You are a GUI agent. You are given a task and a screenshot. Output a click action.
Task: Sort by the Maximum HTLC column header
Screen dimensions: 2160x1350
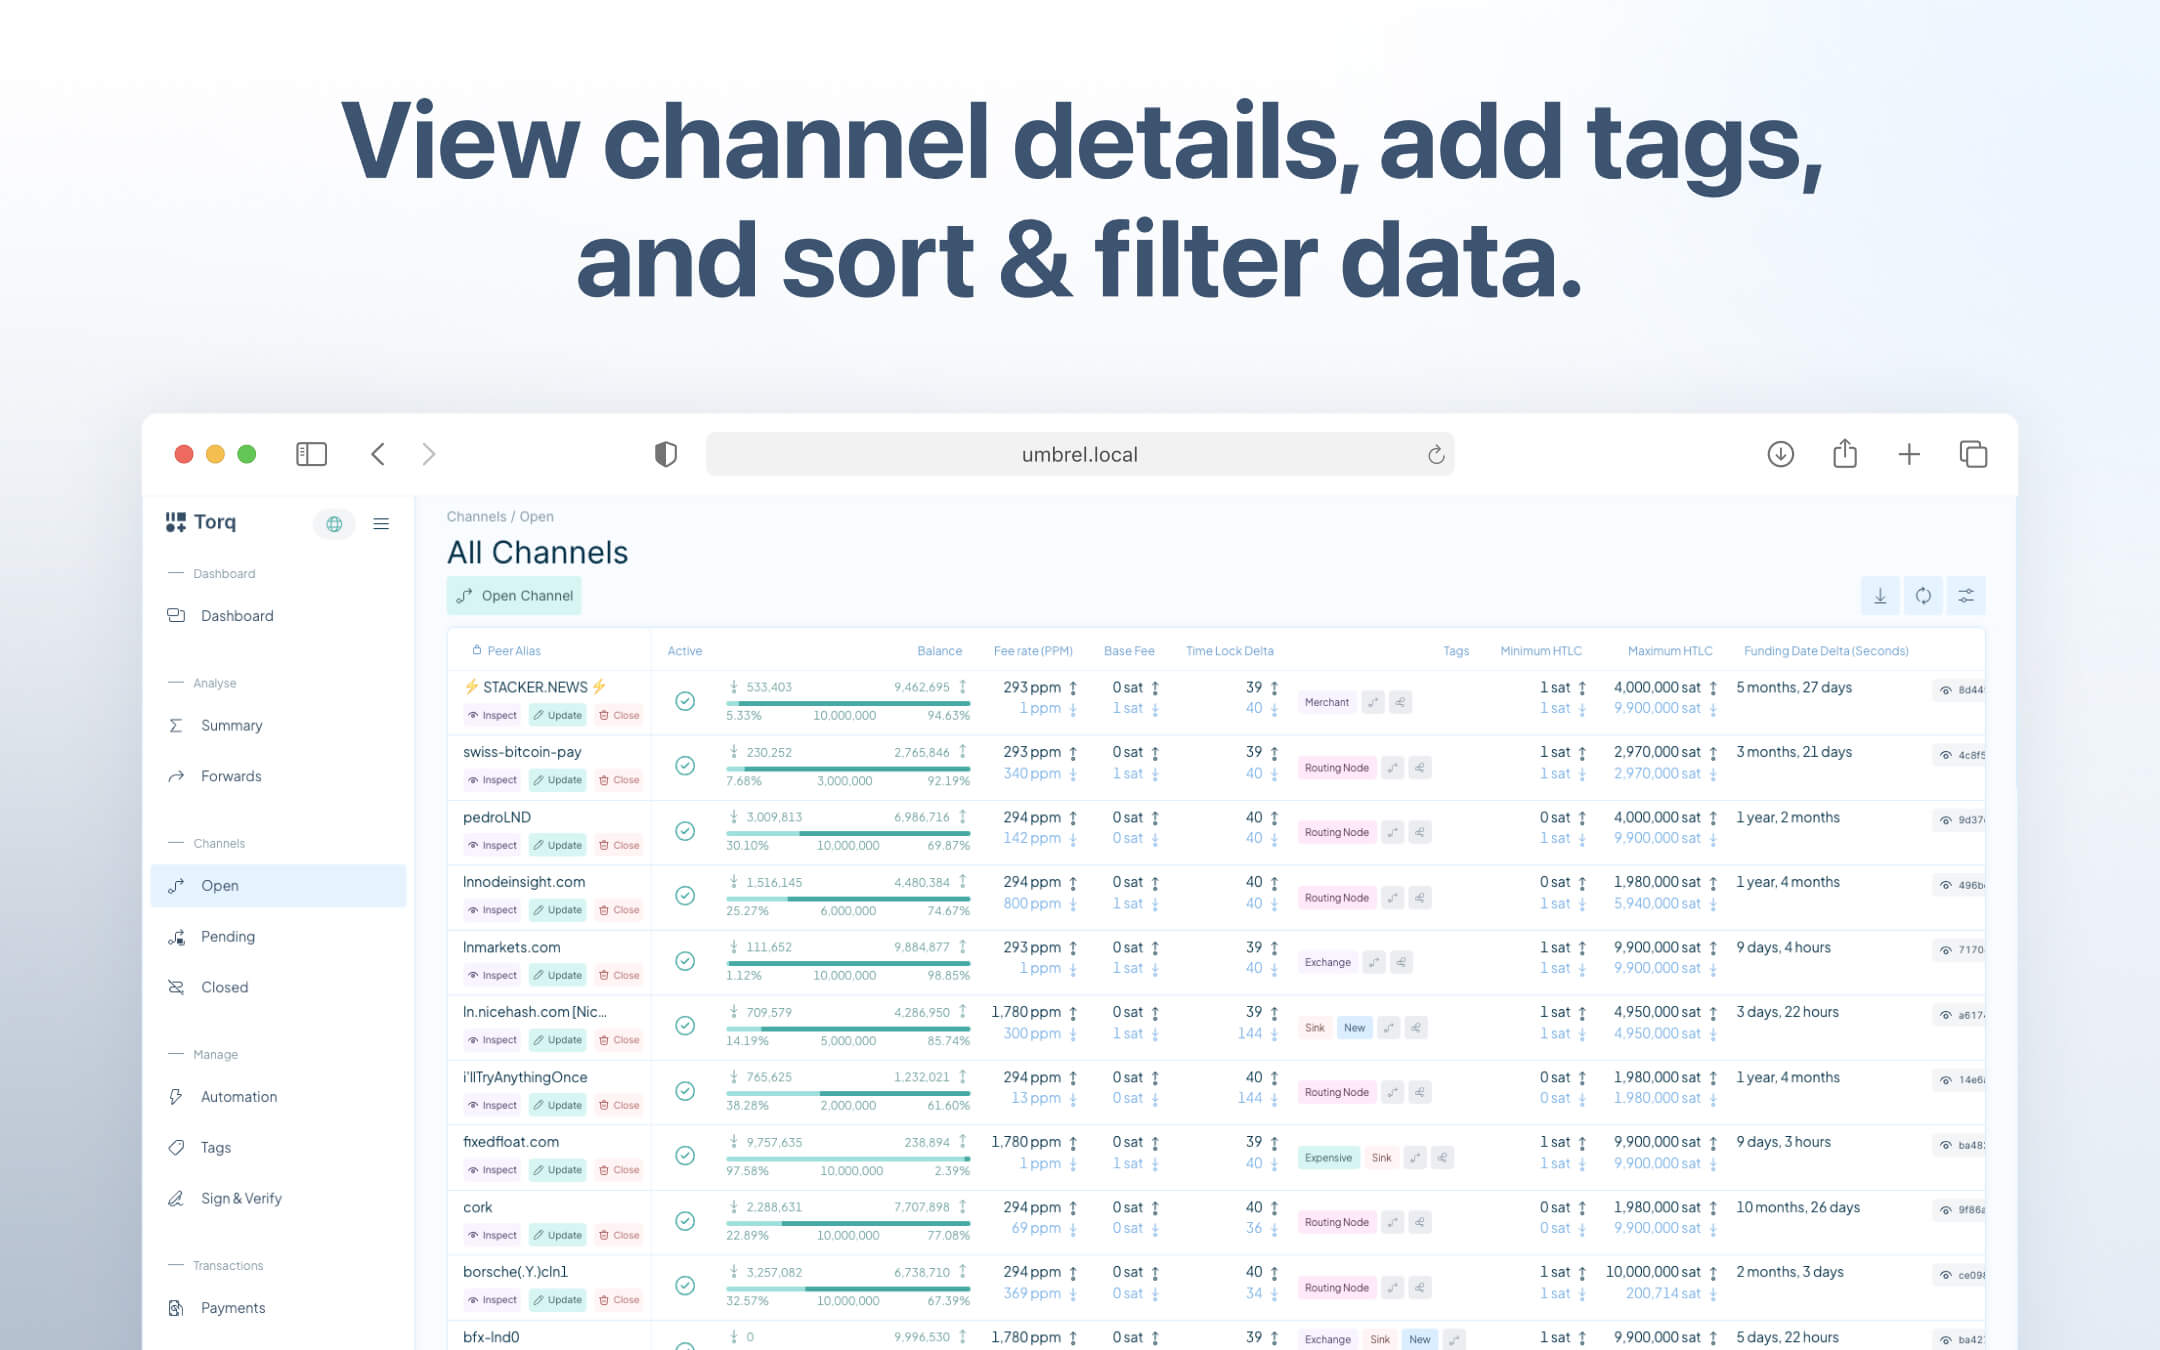[1669, 651]
